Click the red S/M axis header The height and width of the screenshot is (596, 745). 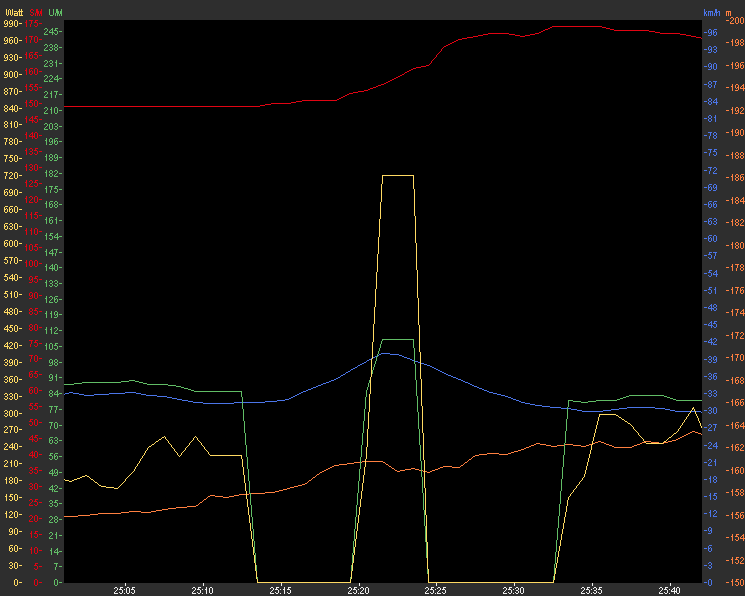(x=35, y=12)
